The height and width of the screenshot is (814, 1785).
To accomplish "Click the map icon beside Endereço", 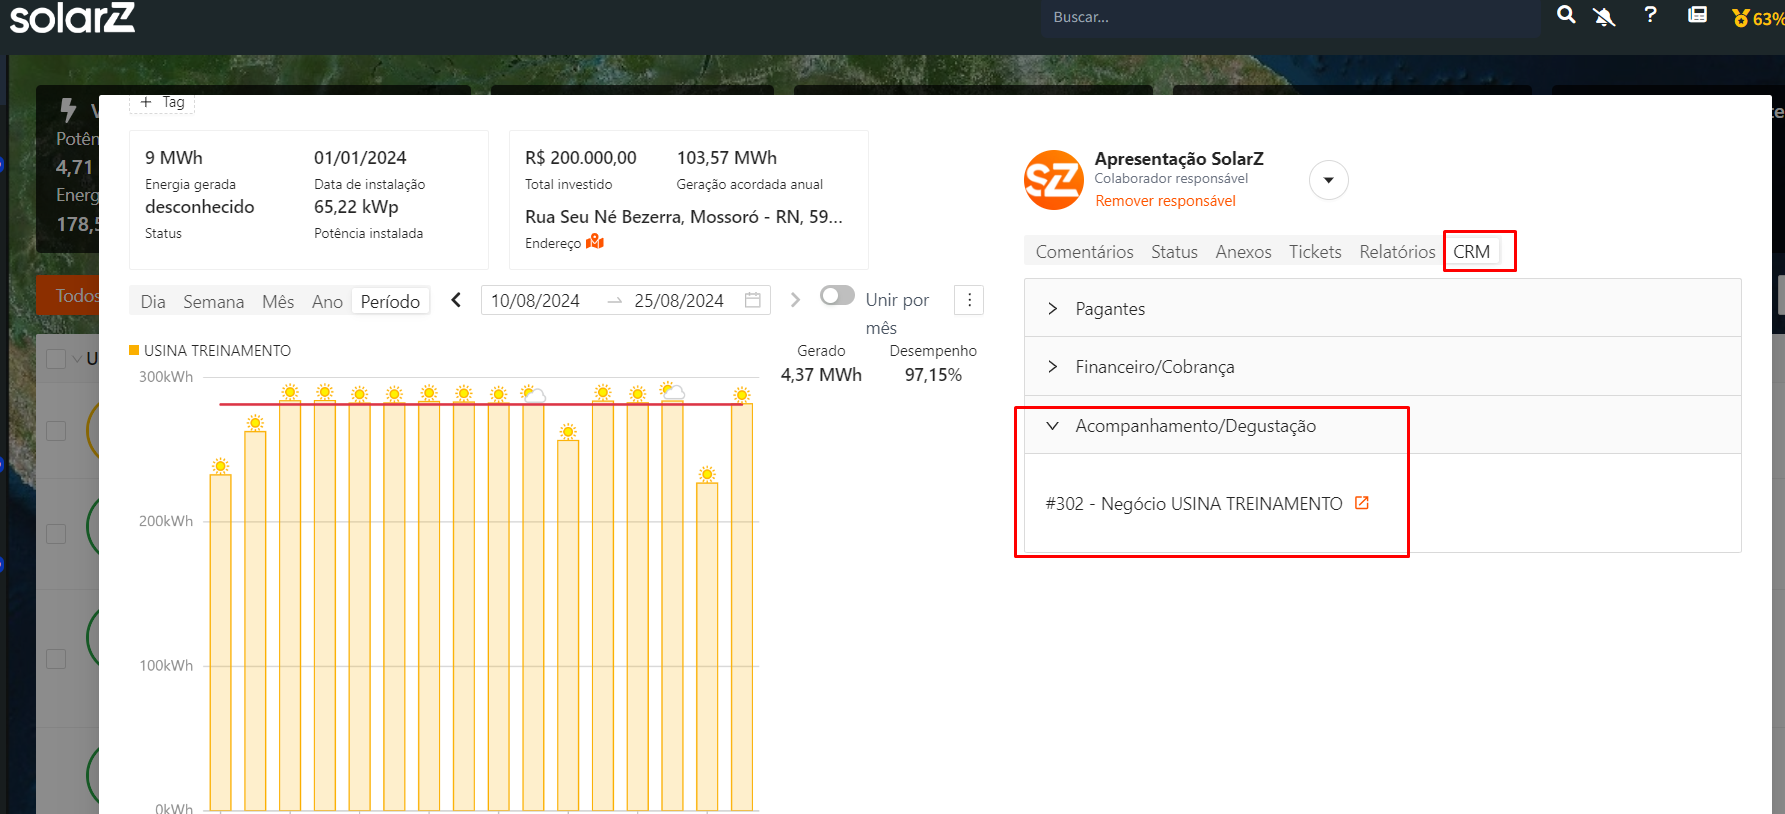I will pos(595,242).
